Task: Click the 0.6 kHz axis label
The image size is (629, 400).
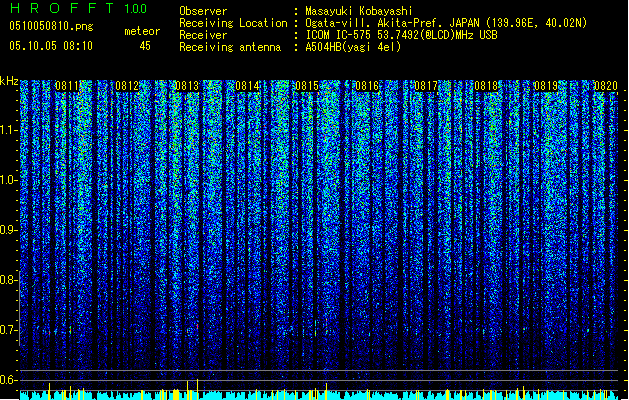Action: [x=8, y=380]
